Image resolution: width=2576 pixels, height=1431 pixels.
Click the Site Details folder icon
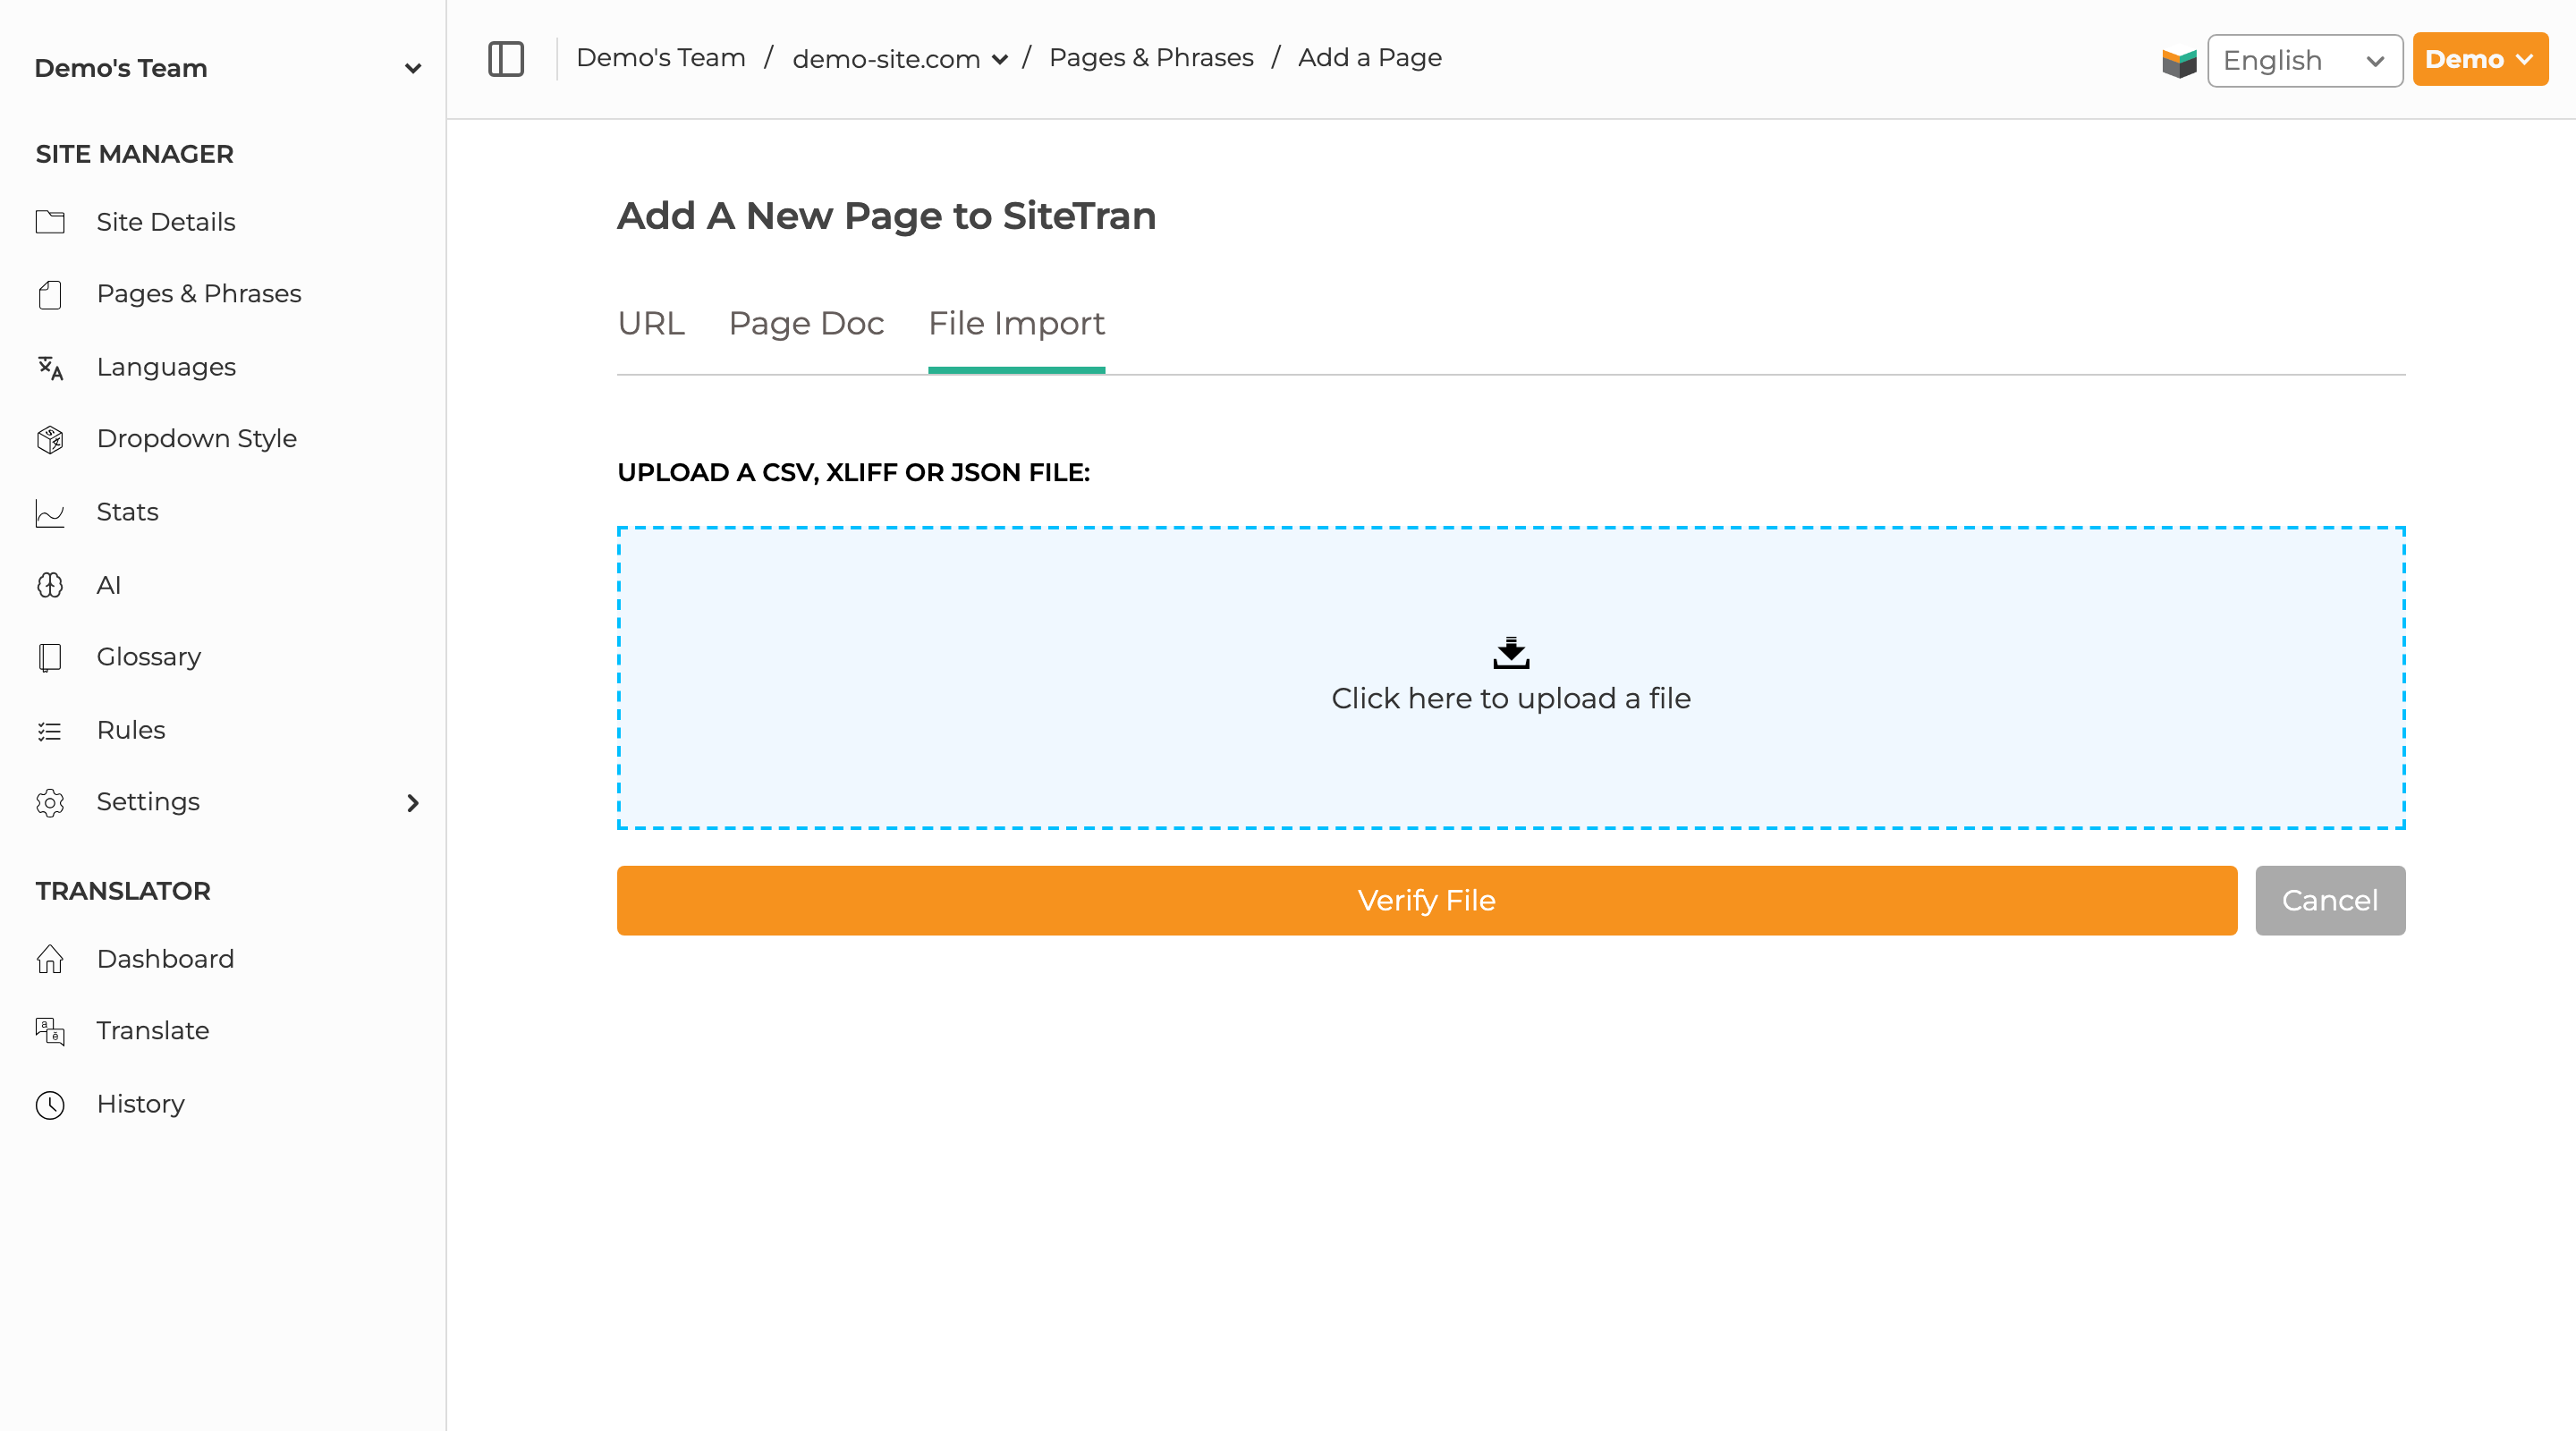(x=50, y=222)
